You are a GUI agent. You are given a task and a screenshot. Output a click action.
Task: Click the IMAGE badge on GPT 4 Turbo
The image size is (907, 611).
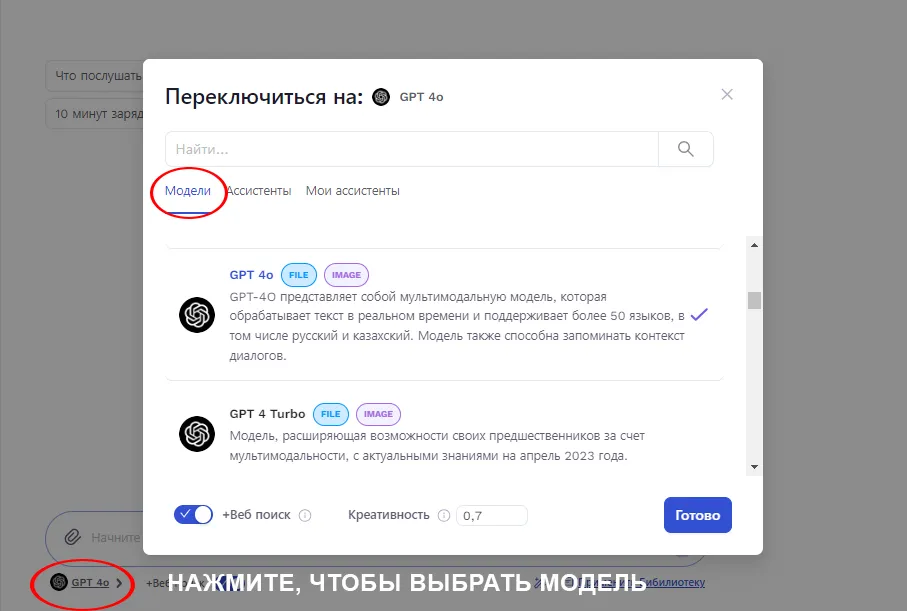378,413
